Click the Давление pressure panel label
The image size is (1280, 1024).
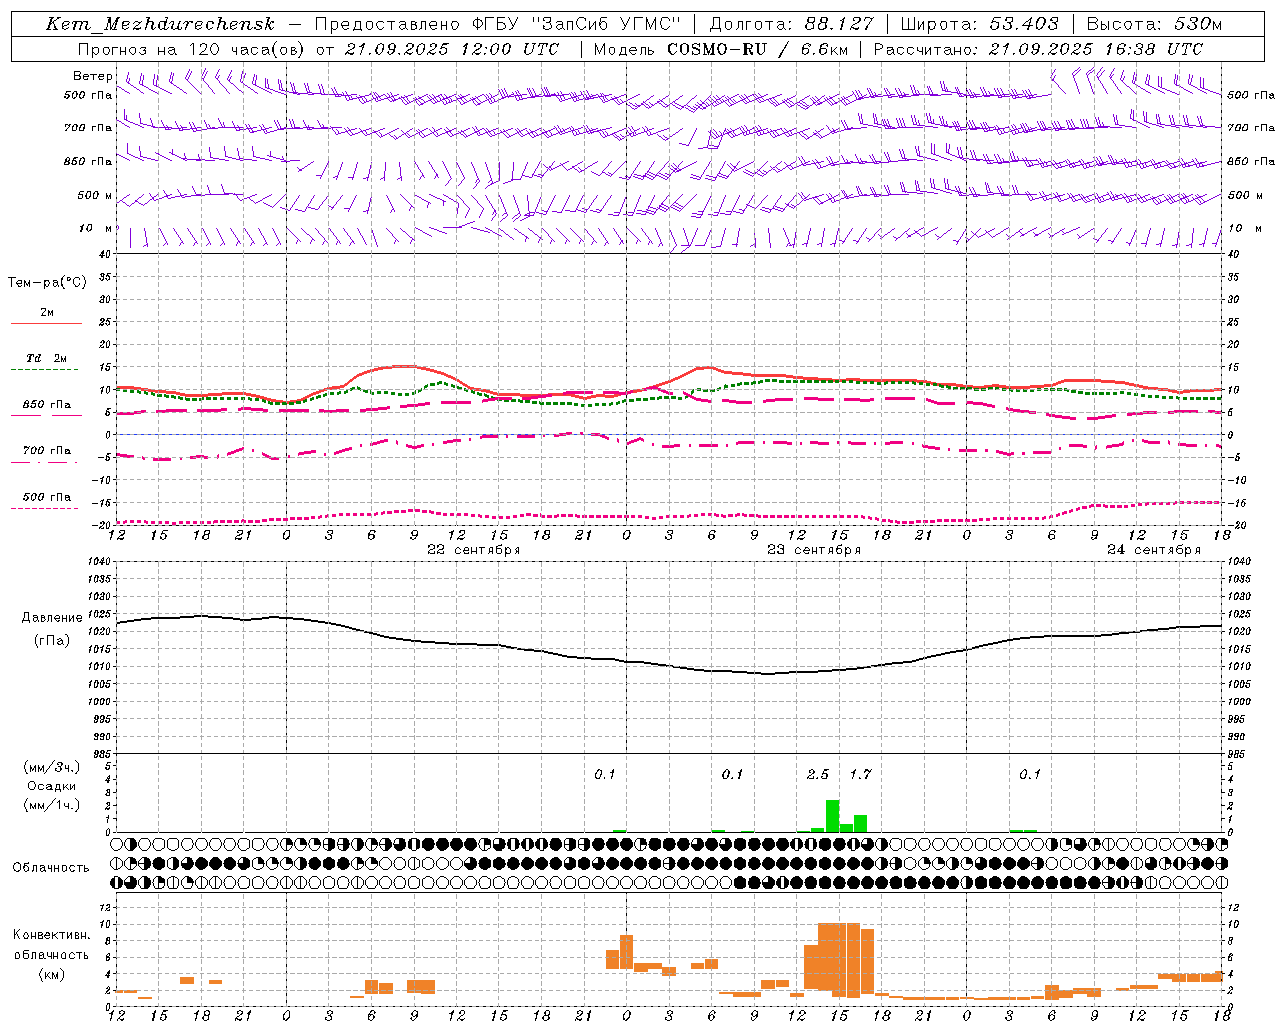52,618
